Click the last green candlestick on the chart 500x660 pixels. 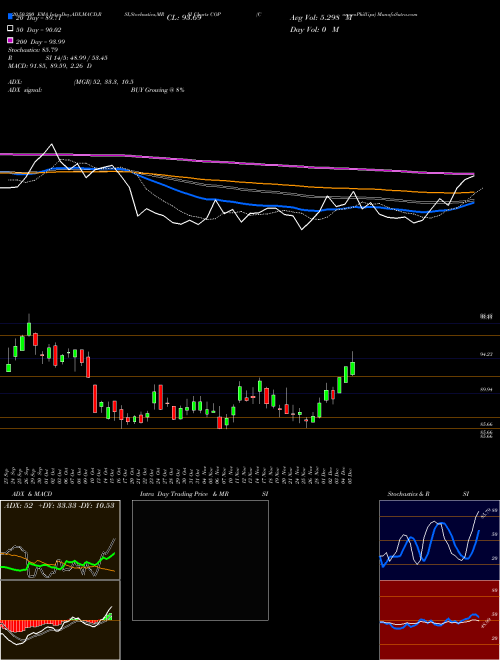[x=352, y=368]
